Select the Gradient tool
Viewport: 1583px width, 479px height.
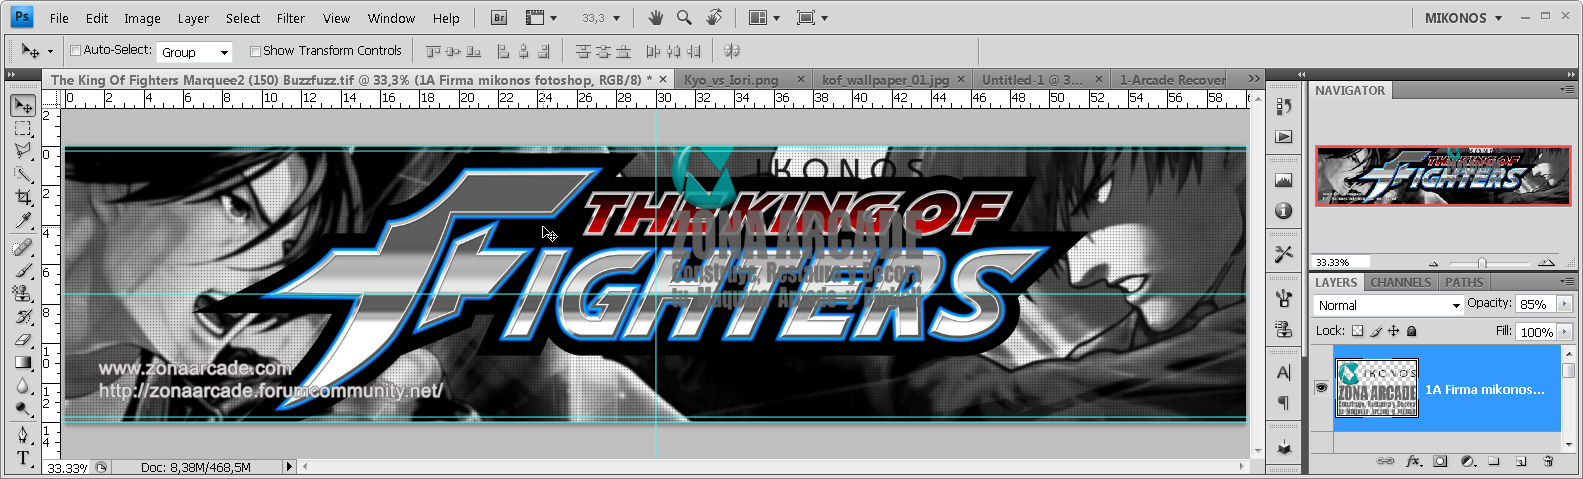23,362
